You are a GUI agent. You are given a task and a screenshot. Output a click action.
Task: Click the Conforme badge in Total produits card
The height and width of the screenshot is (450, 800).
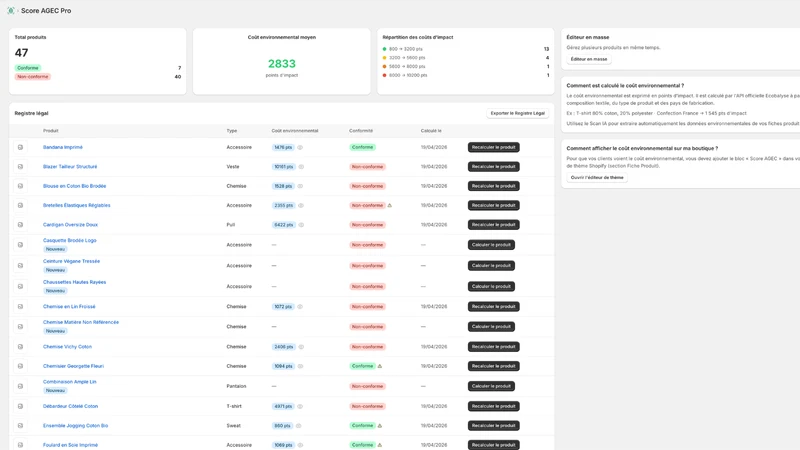(28, 68)
